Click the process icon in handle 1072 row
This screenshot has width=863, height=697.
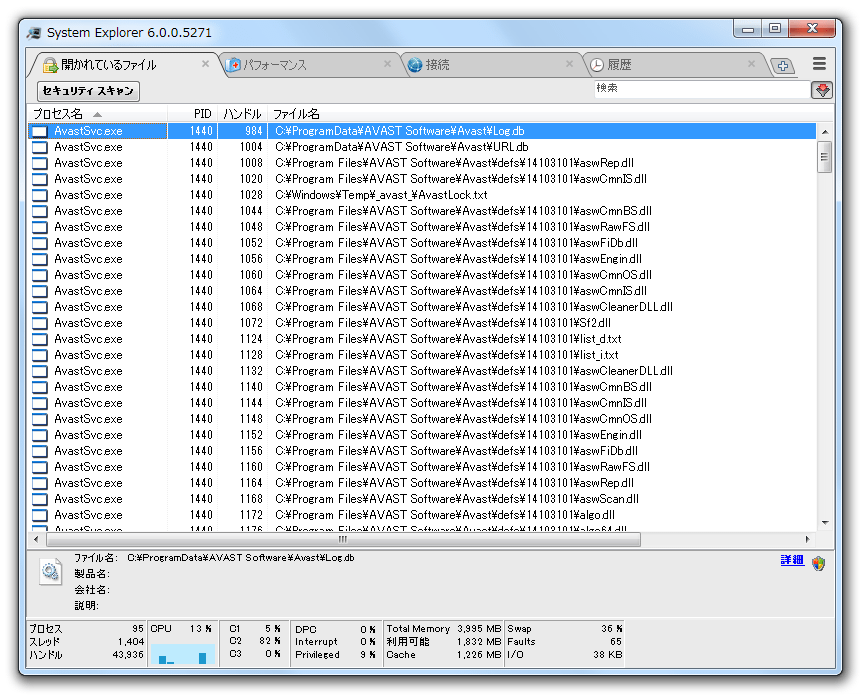coord(40,323)
